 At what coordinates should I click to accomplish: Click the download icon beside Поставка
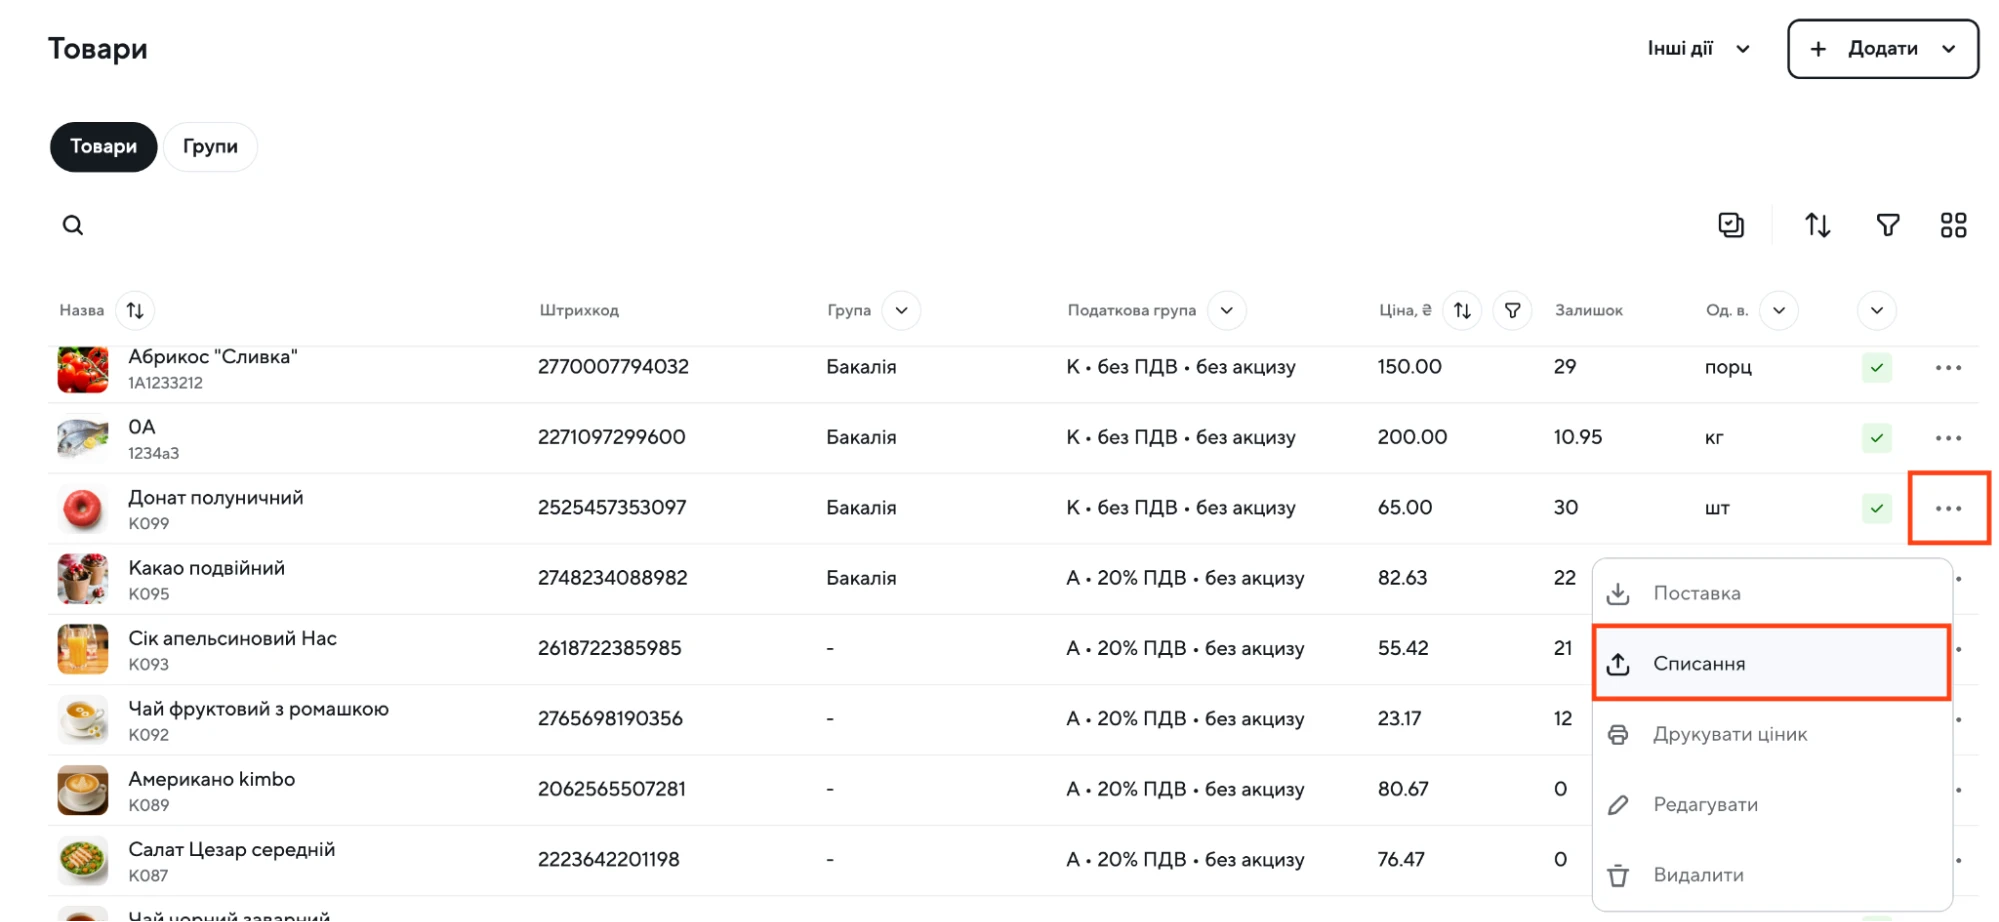1618,594
